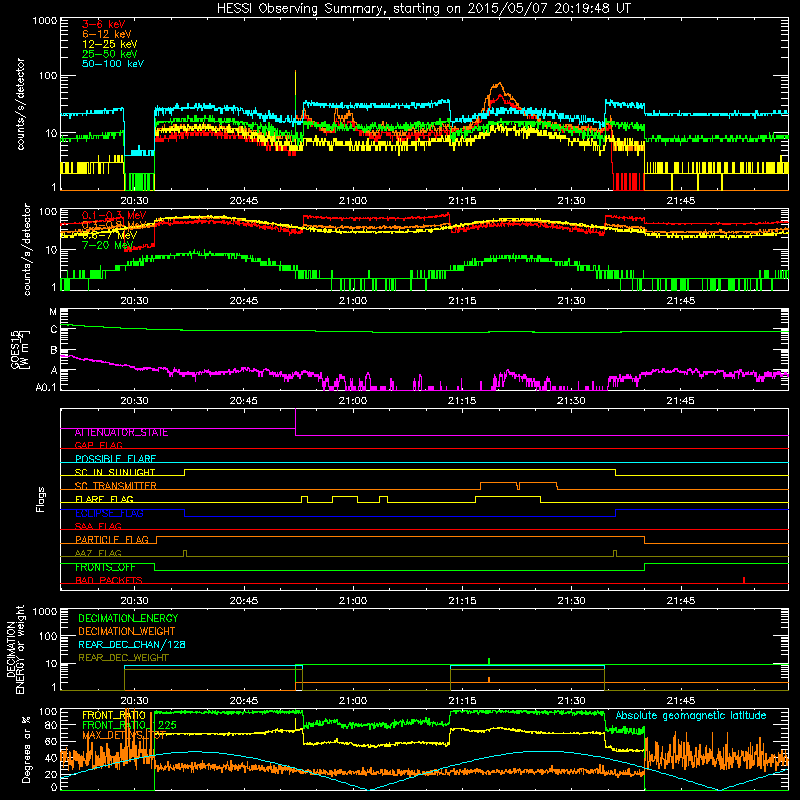Click the 20:30 tick label under GOES panel
This screenshot has width=800, height=800.
tap(134, 401)
